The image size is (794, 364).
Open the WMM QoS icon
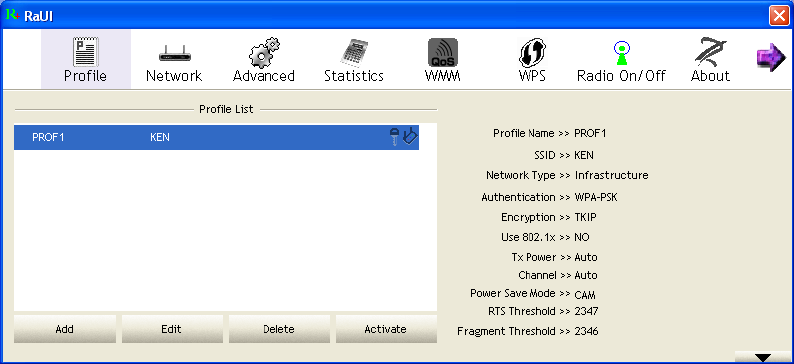[x=443, y=53]
